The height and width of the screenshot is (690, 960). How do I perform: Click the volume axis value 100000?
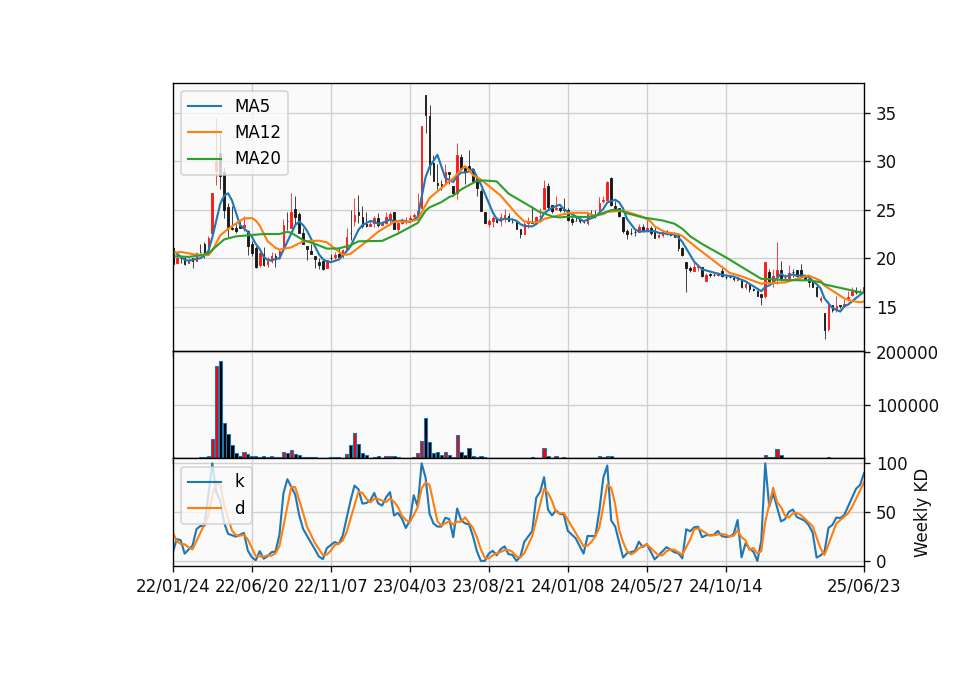click(907, 406)
